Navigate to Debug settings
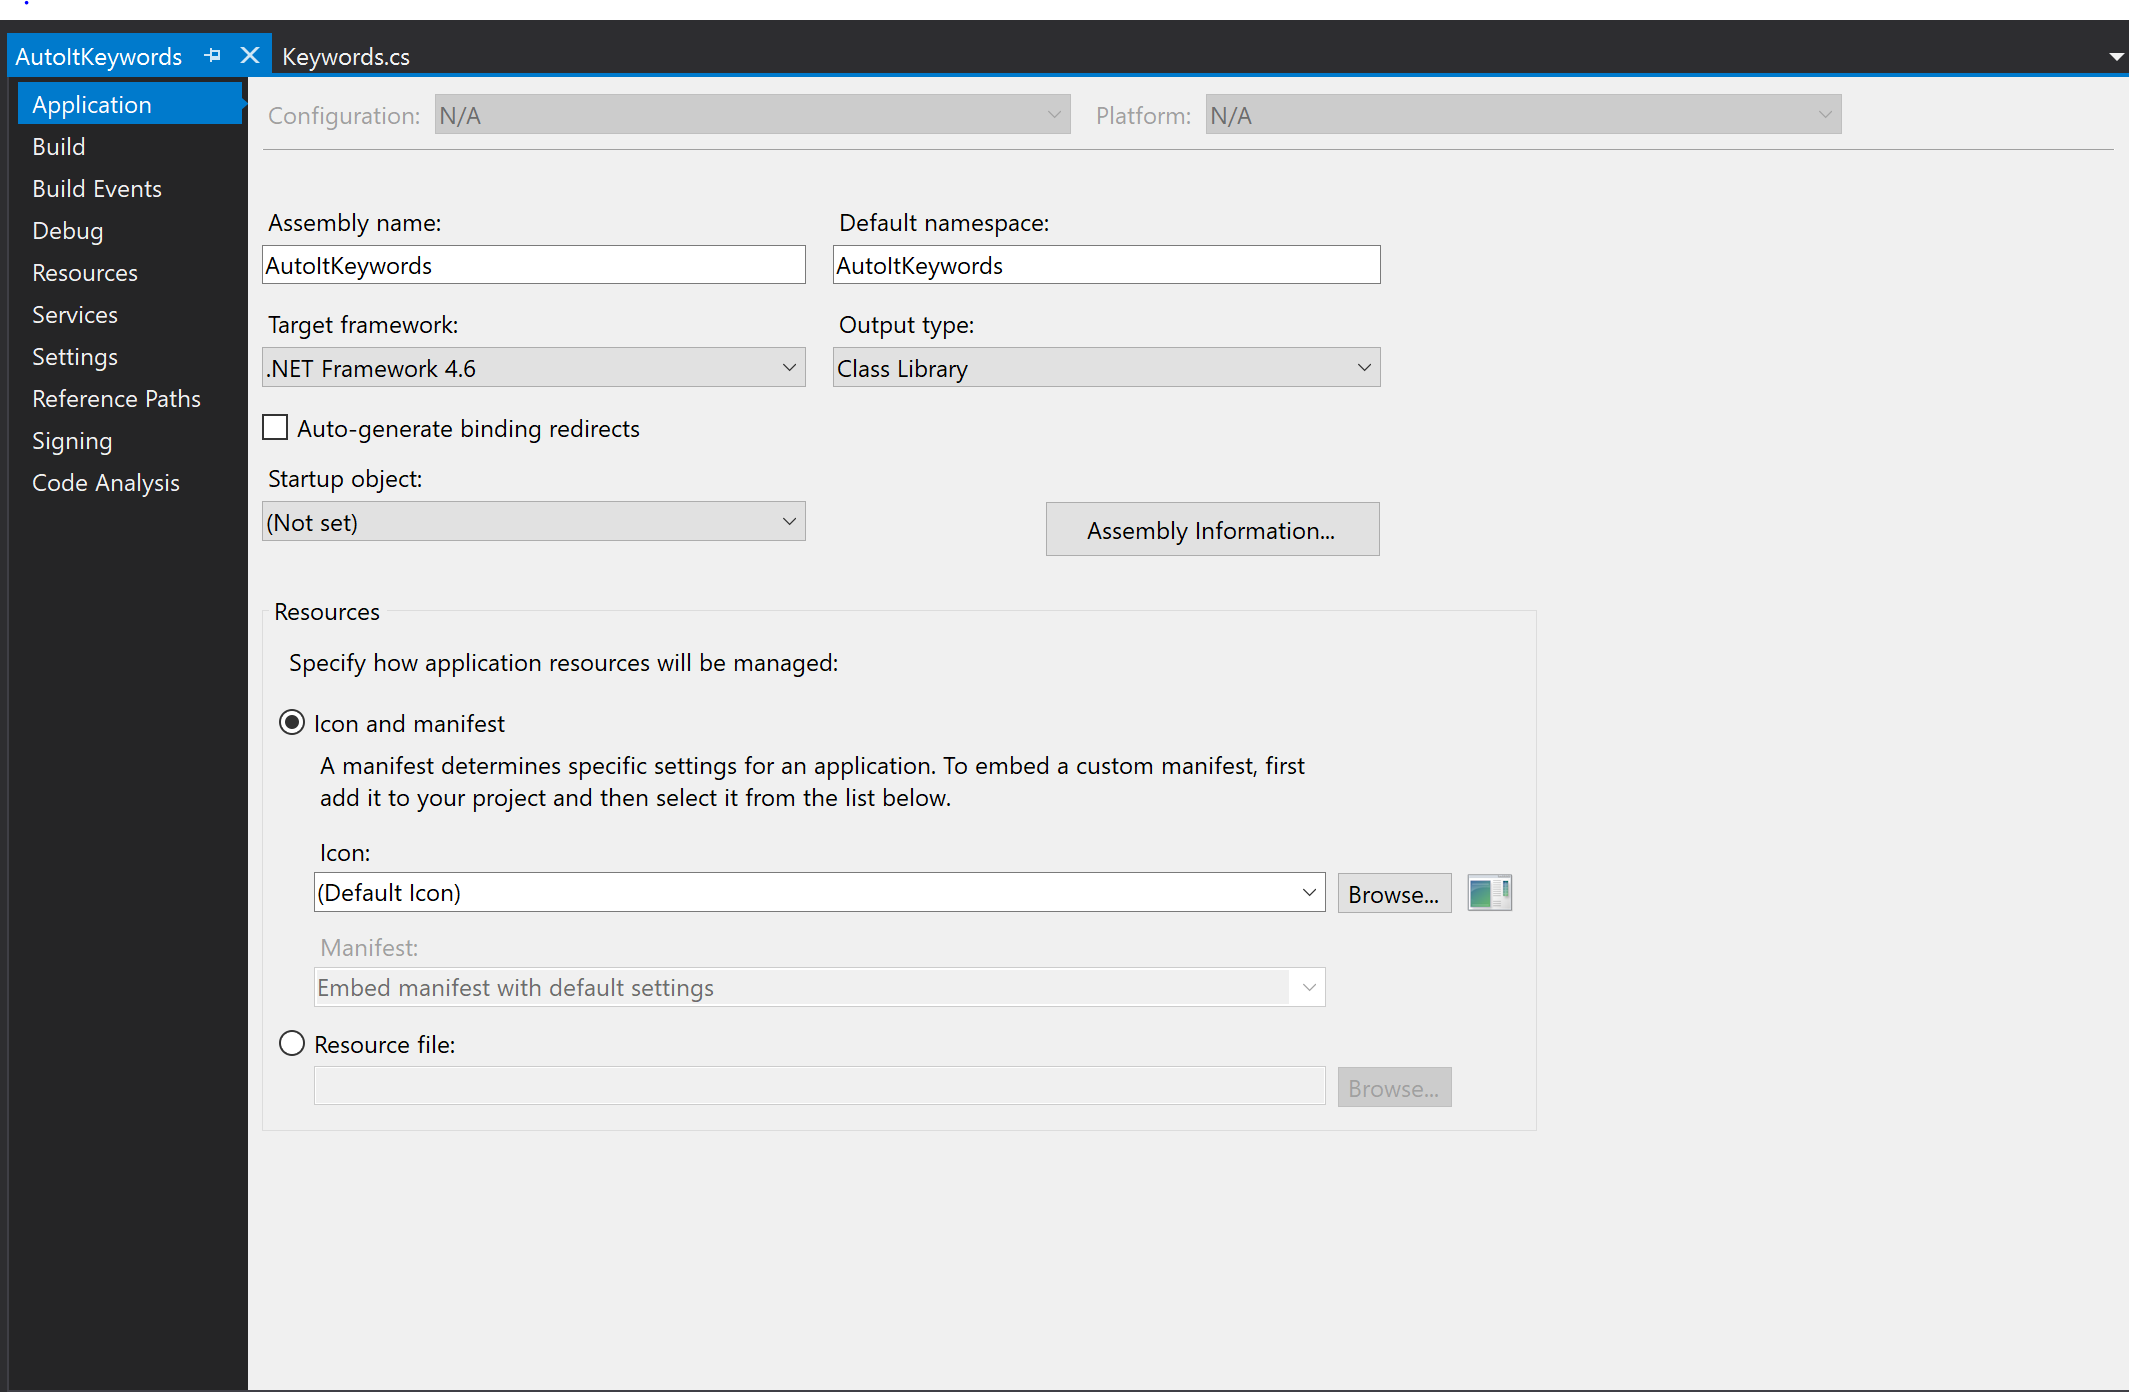 (x=67, y=230)
